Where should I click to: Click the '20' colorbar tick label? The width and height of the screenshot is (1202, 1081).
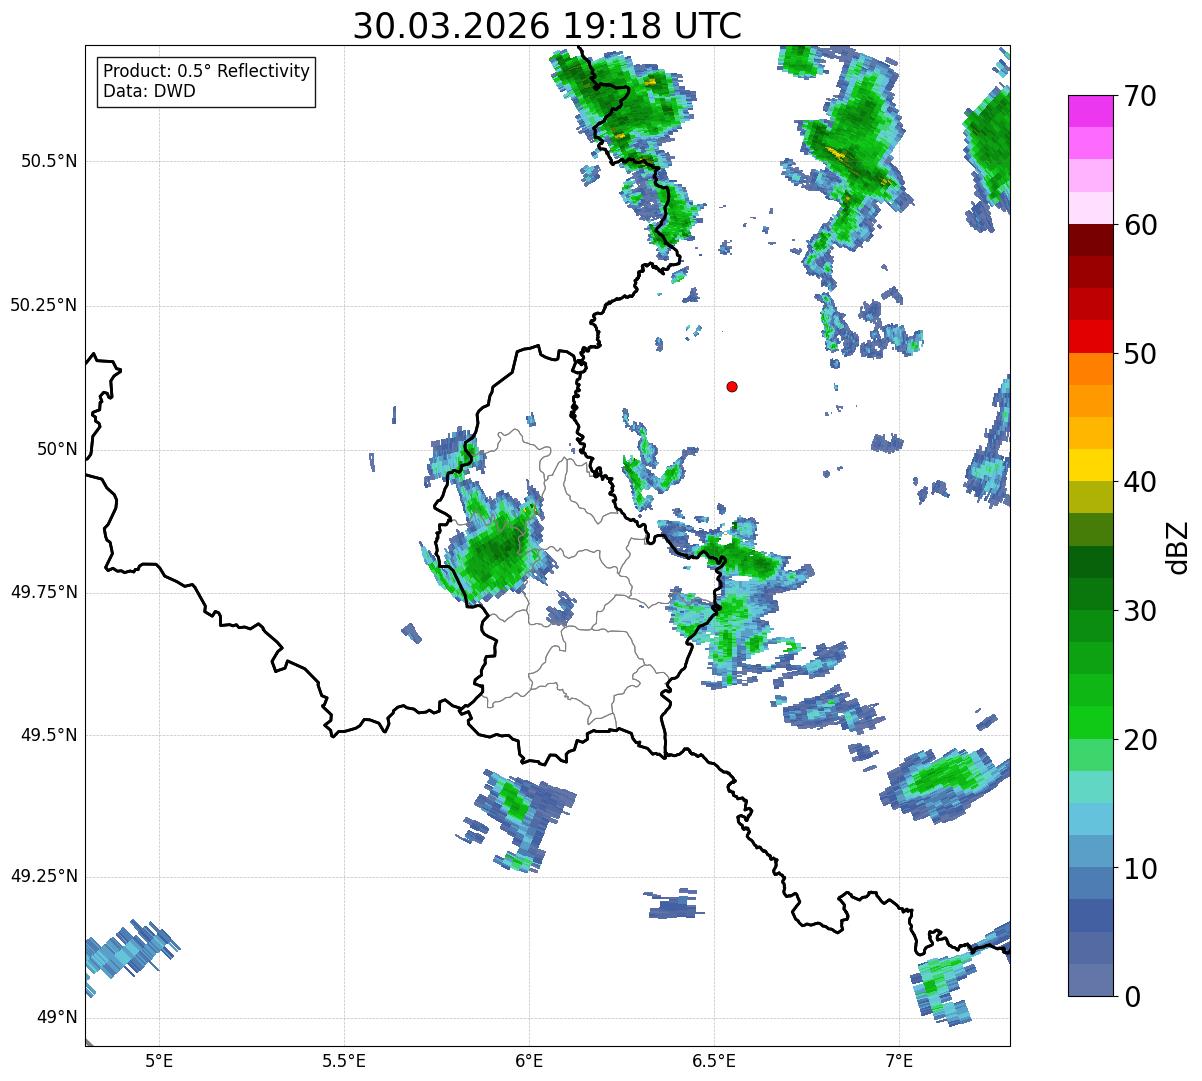(x=1138, y=740)
